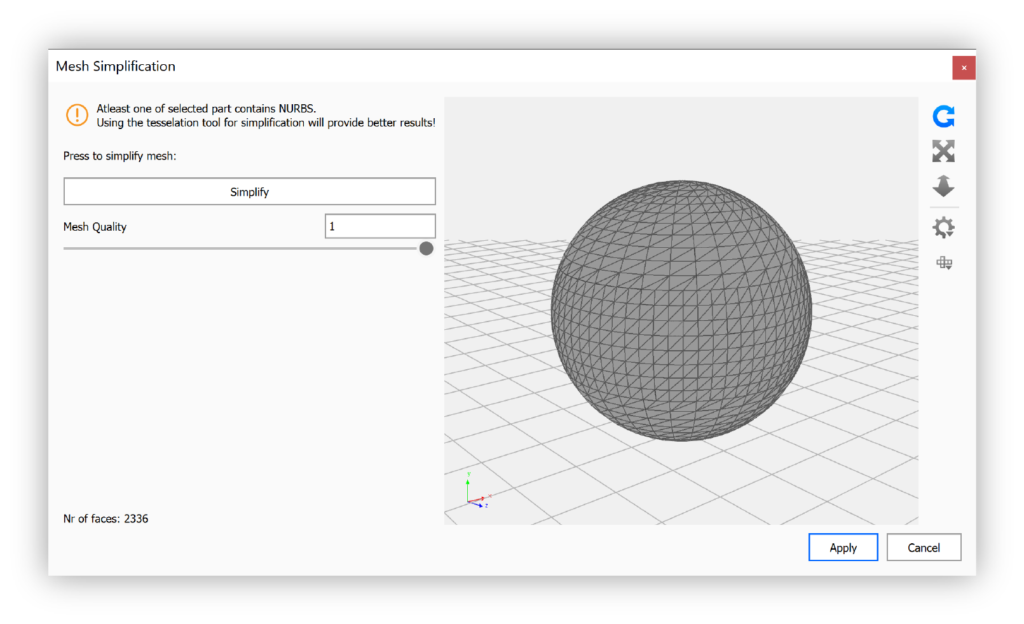Open the gear settings dropdown in preview toolbar
The width and height of the screenshot is (1024, 624).
[943, 228]
